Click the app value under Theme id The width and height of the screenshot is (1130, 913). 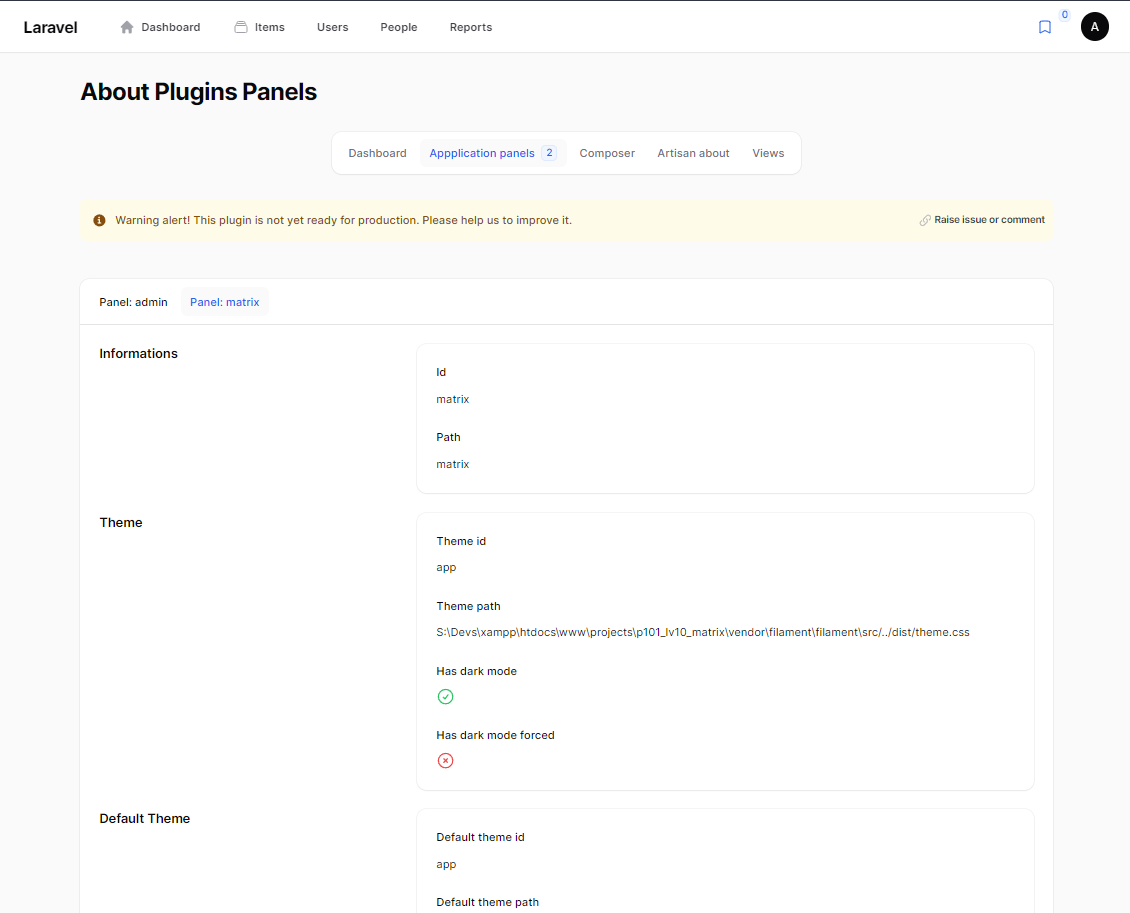[446, 568]
